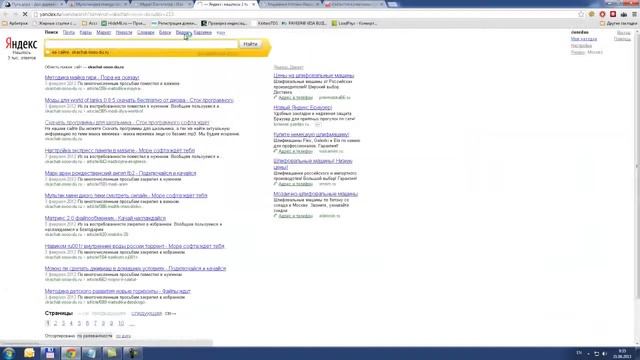Open 'Новый Яндекс.Браузер' ad link
This screenshot has width=640, height=360.
(302, 108)
